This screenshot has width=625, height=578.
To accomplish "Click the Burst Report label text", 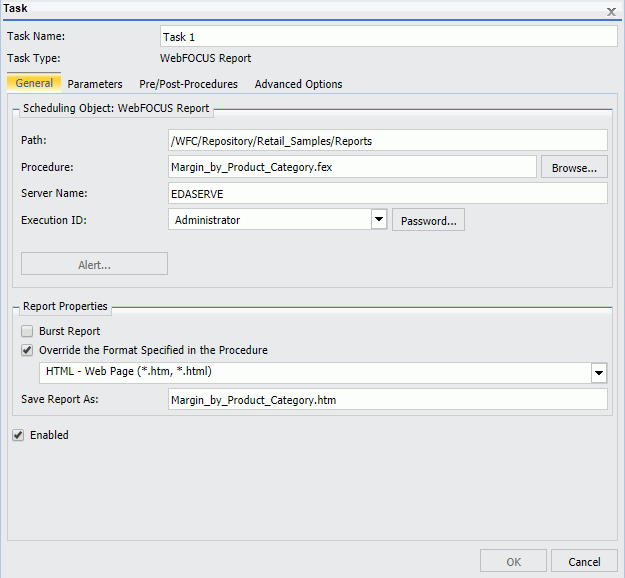I will tap(69, 331).
